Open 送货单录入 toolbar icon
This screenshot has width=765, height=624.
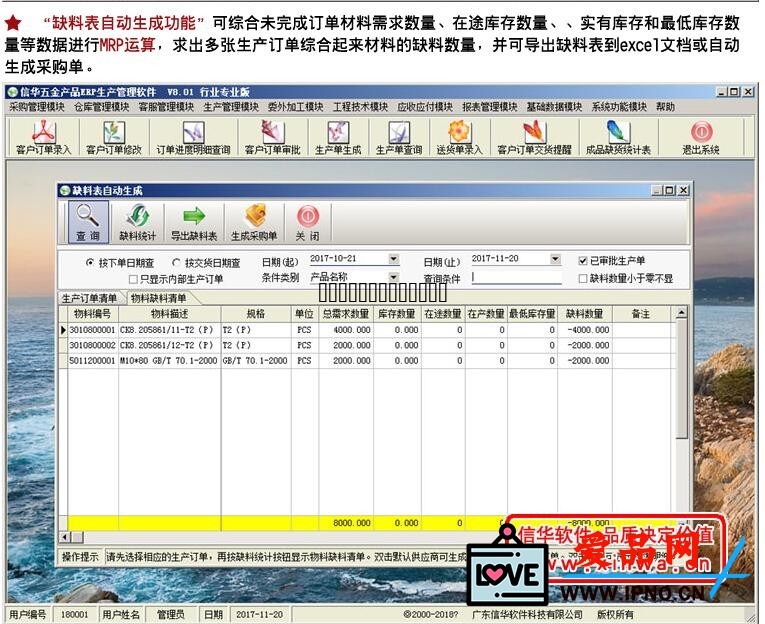pos(459,137)
